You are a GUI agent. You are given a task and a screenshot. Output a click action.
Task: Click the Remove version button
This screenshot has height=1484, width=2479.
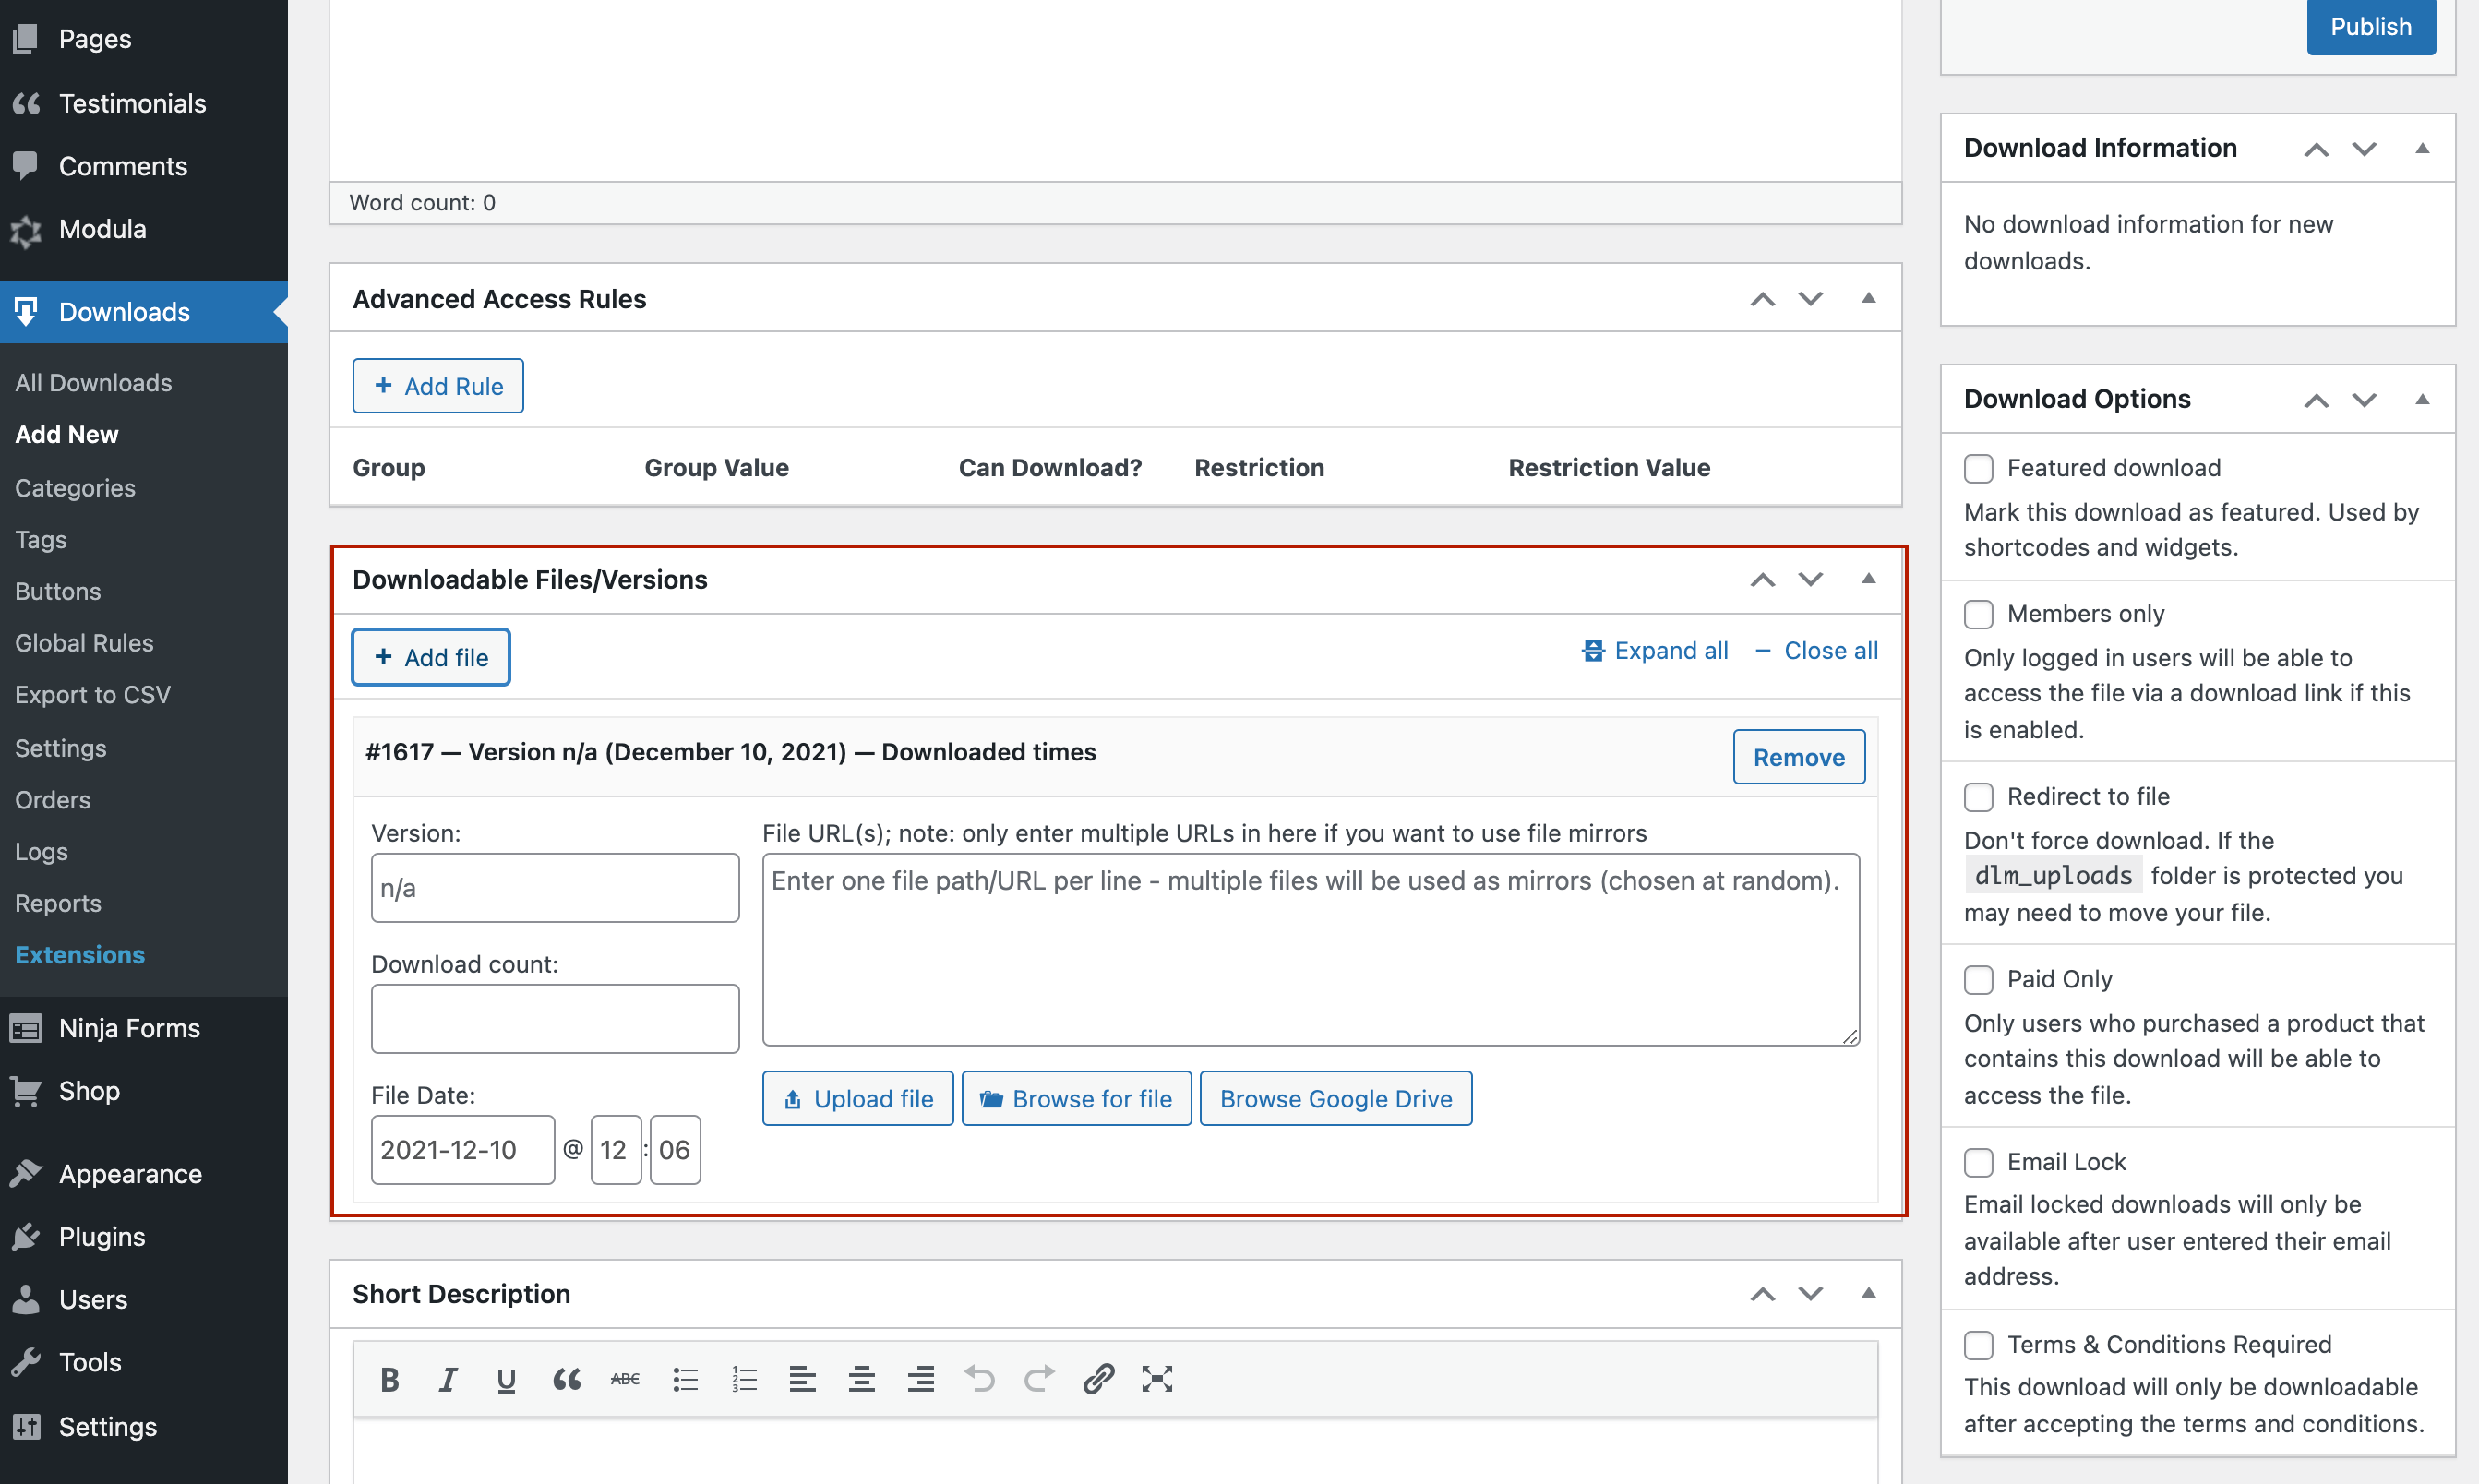1798,757
